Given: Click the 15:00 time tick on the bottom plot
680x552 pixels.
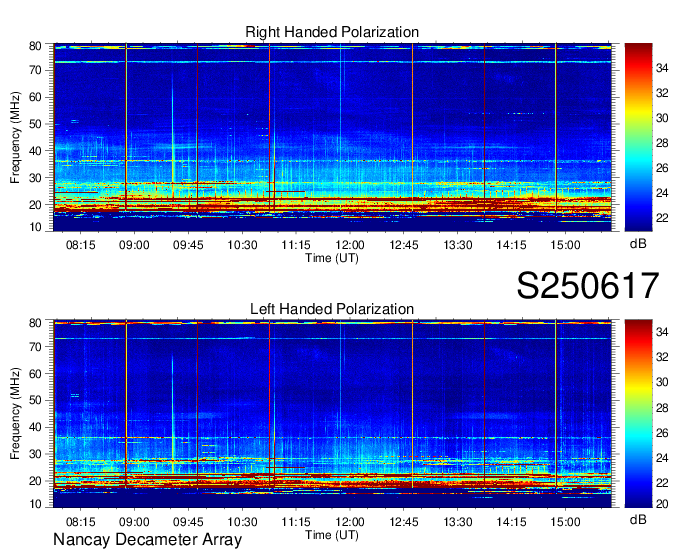Looking at the screenshot, I should coord(566,522).
